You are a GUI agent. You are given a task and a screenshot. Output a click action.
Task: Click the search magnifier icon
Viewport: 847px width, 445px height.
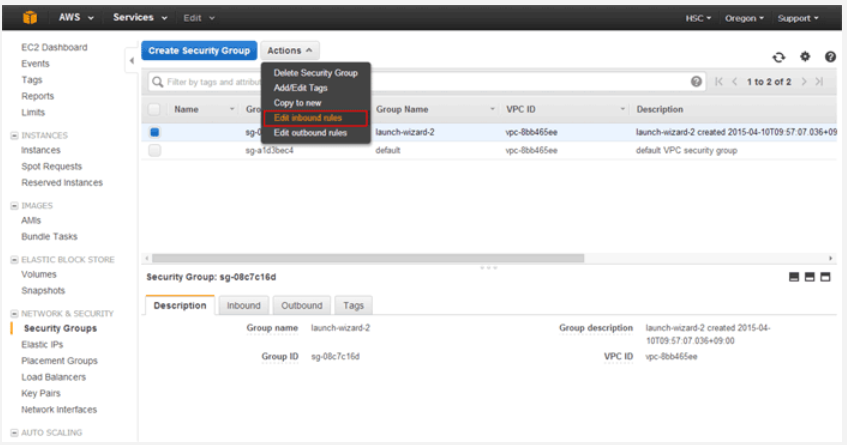click(x=157, y=82)
